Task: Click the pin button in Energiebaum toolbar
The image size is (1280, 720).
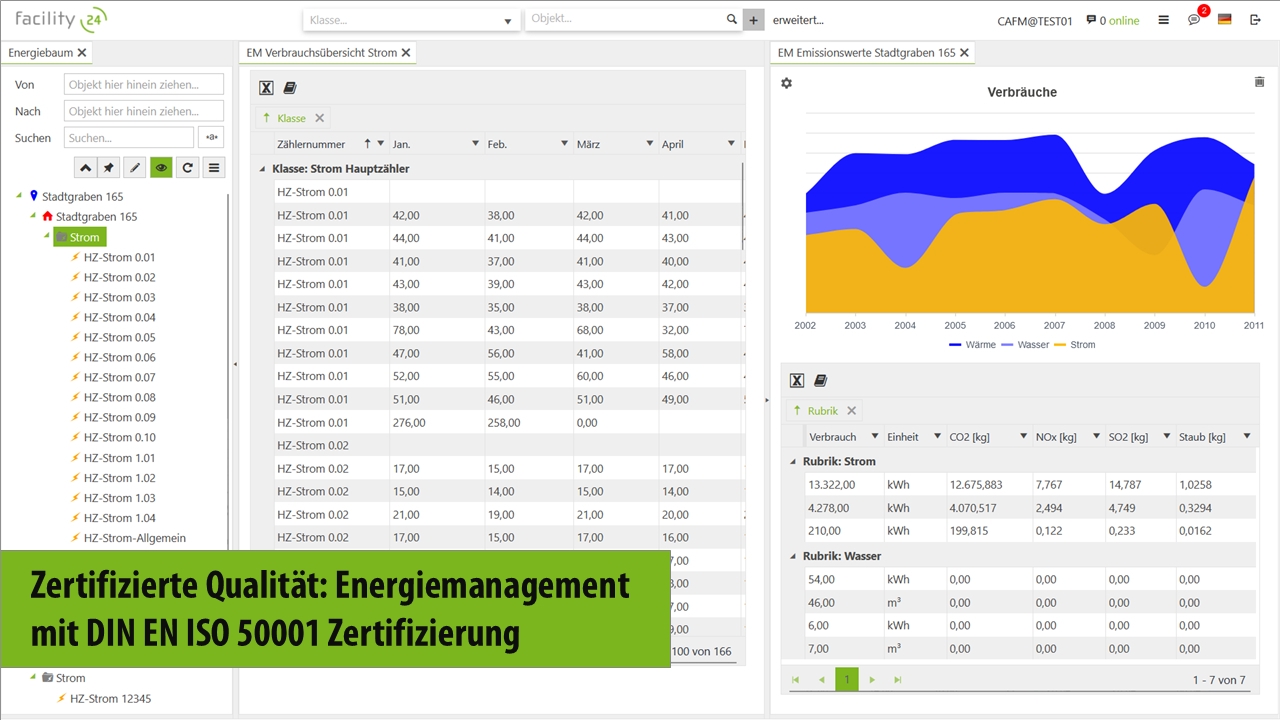Action: pyautogui.click(x=110, y=167)
